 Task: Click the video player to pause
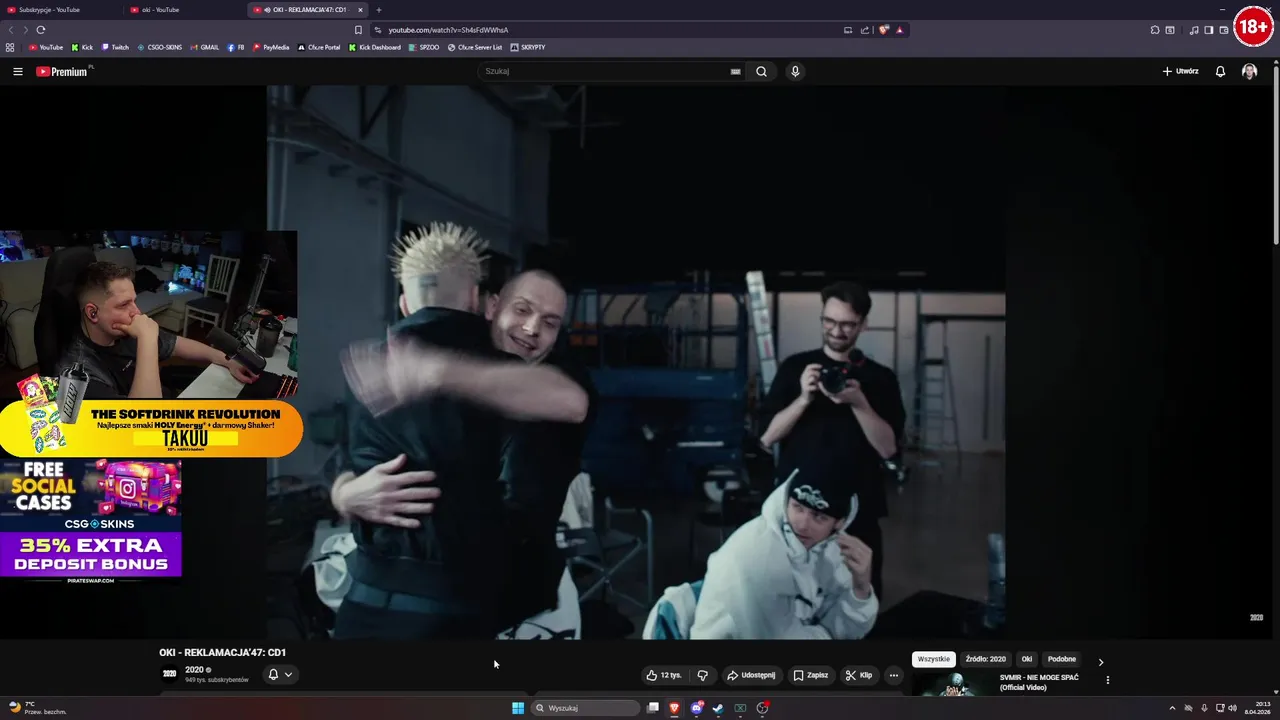click(636, 362)
